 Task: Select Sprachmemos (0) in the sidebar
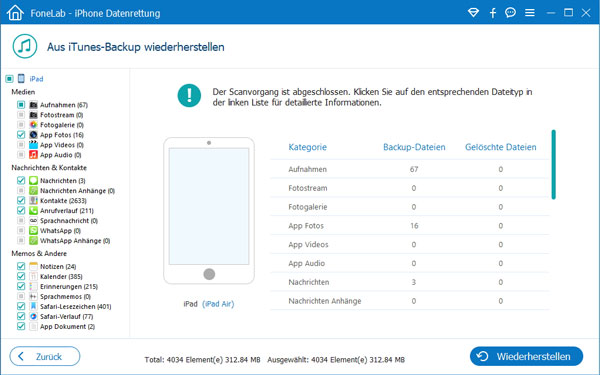pyautogui.click(x=65, y=297)
